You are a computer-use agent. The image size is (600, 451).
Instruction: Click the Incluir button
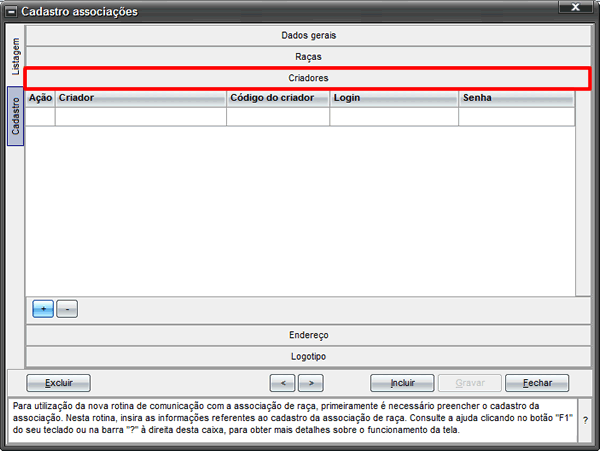[x=402, y=383]
